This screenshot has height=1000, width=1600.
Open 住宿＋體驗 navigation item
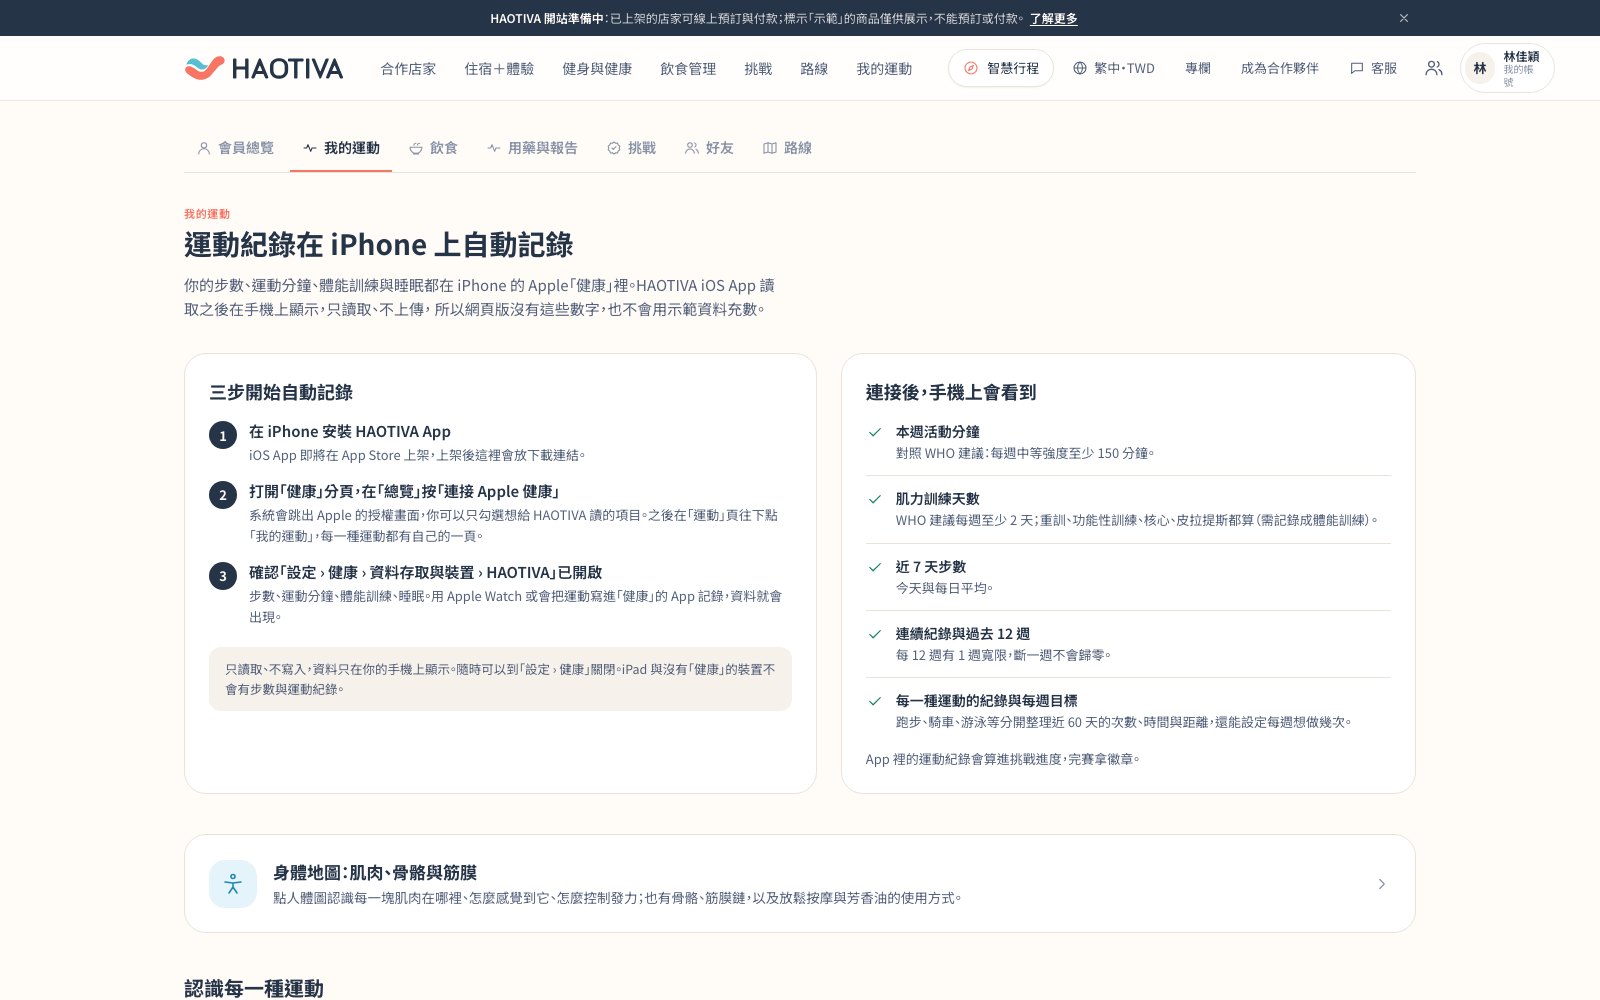pyautogui.click(x=499, y=68)
